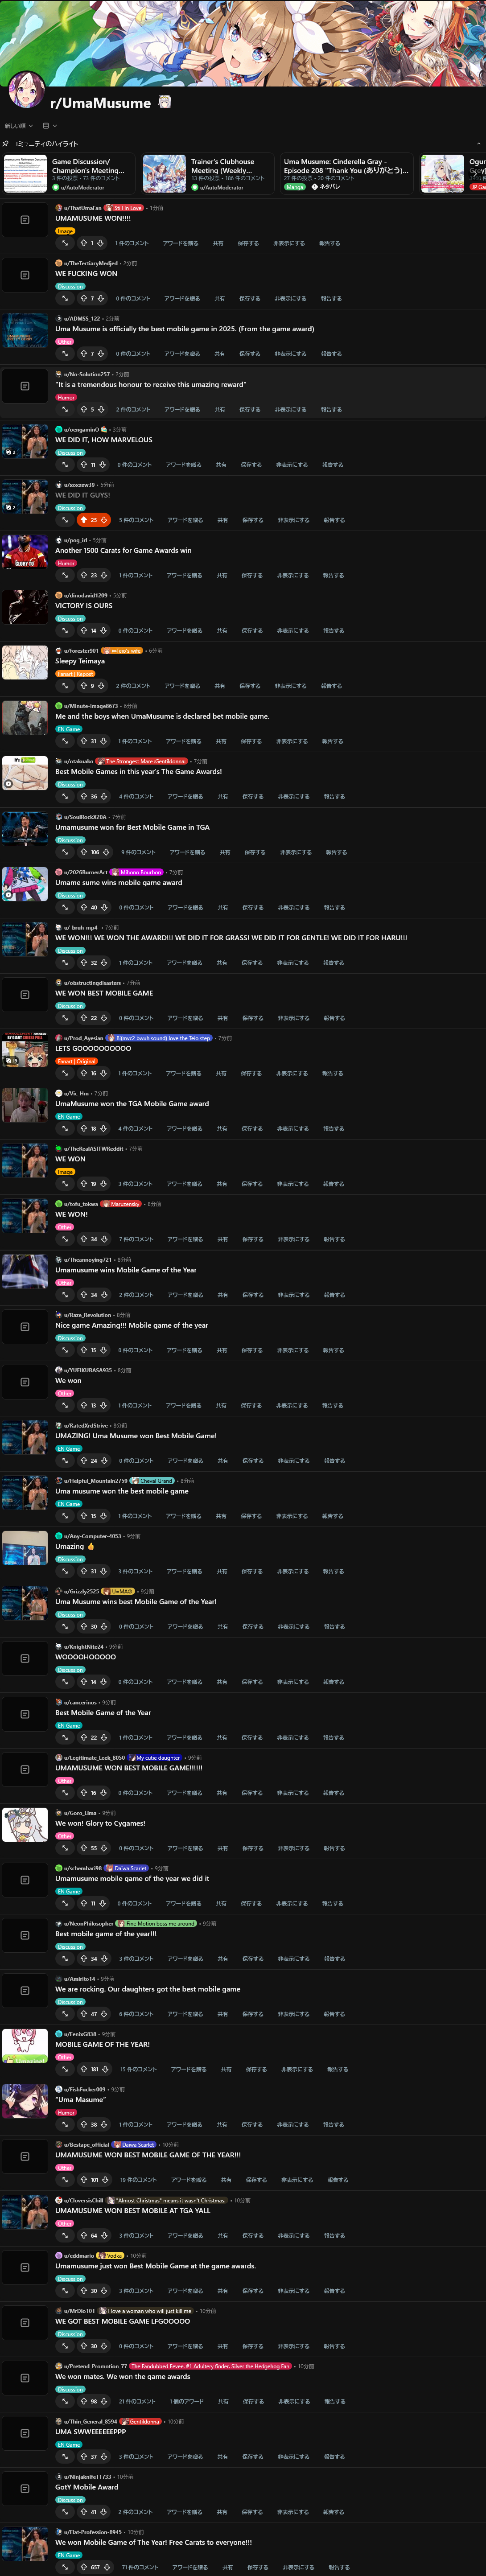This screenshot has height=2576, width=486.
Task: Open the 新しい順 sort dropdown
Action: [x=19, y=126]
